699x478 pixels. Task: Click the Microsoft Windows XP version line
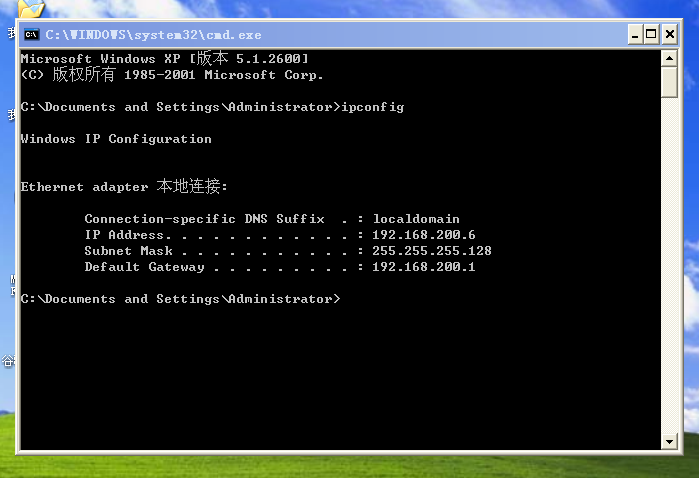(164, 58)
